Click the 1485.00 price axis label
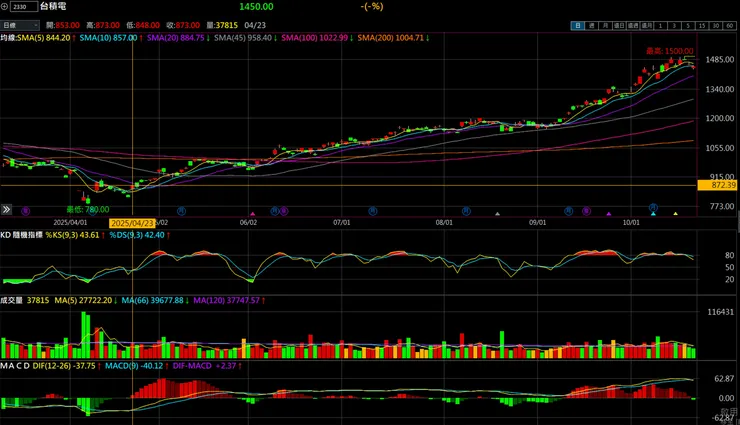740x425 pixels. pyautogui.click(x=720, y=60)
